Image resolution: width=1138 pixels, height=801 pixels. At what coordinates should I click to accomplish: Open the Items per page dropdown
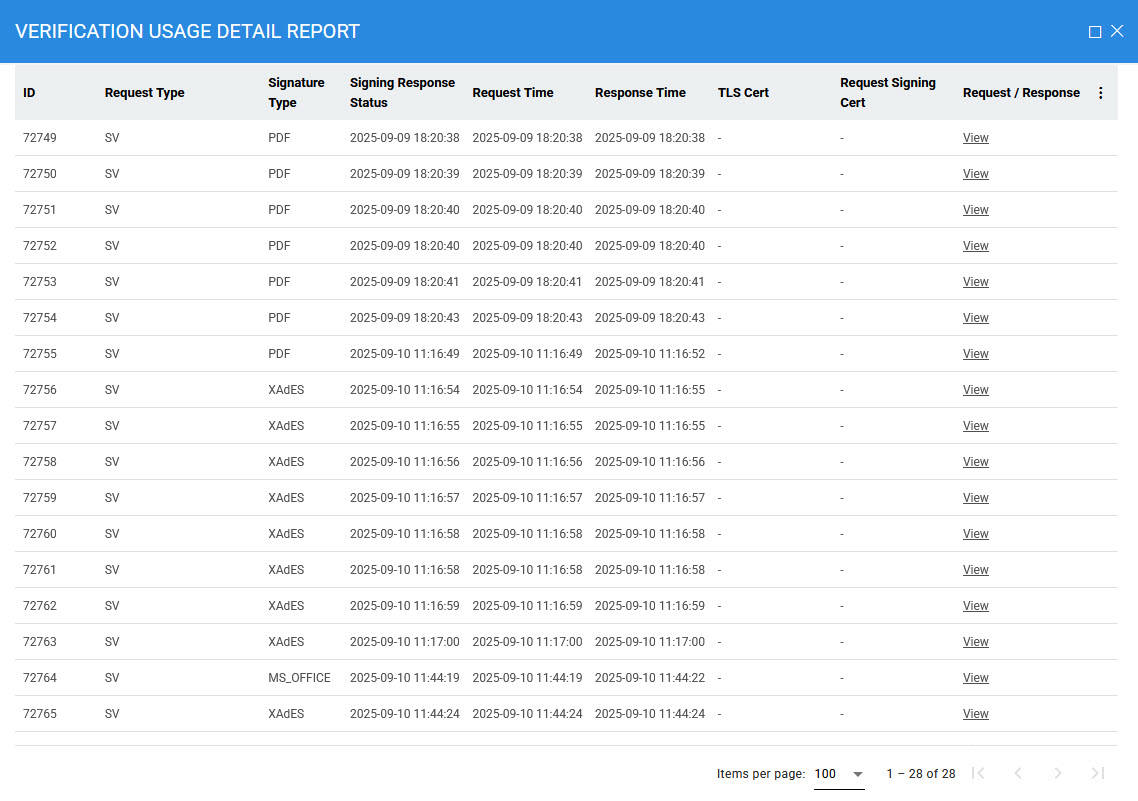[x=838, y=774]
